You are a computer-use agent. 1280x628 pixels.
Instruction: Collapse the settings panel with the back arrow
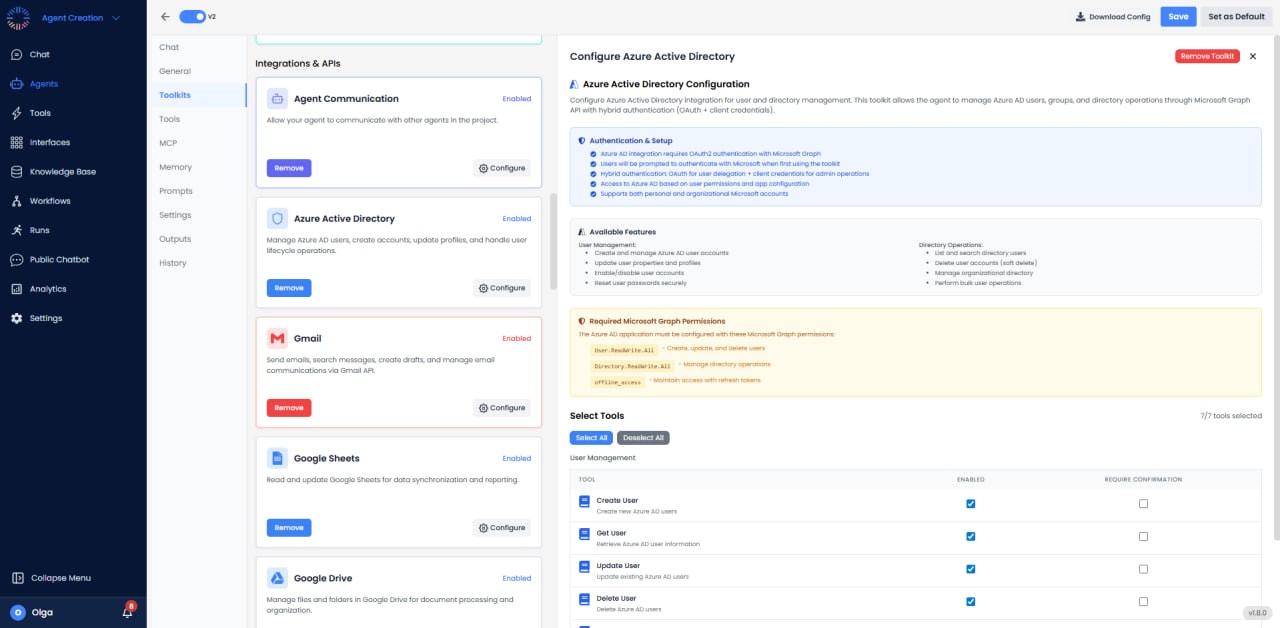coord(165,16)
